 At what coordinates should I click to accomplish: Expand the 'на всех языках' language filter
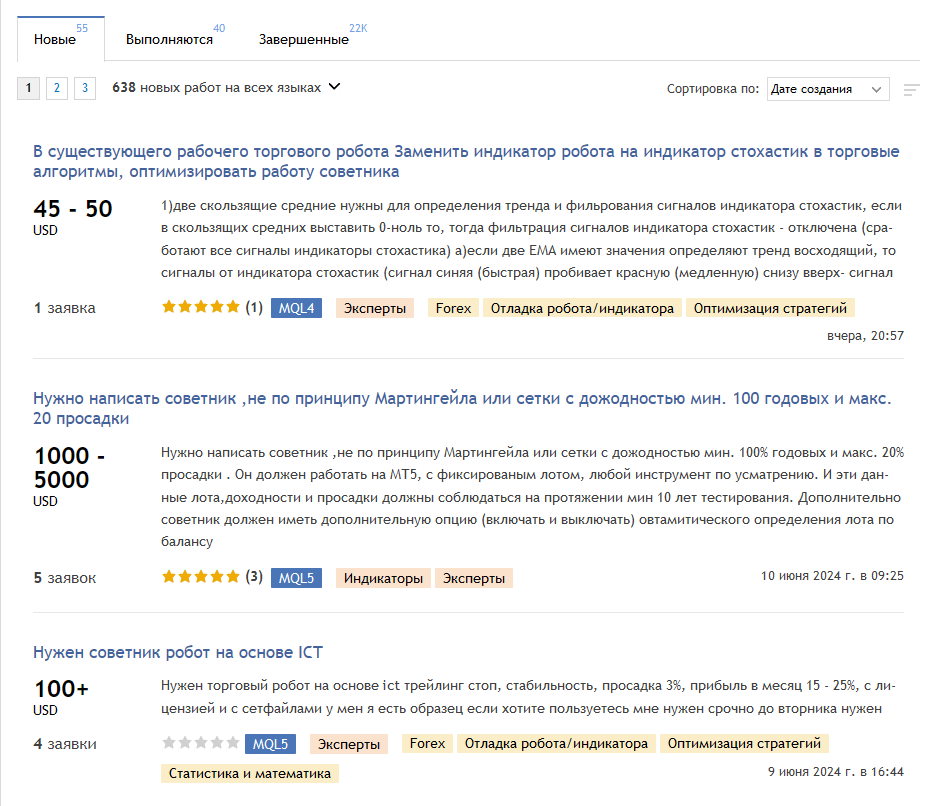pyautogui.click(x=334, y=87)
